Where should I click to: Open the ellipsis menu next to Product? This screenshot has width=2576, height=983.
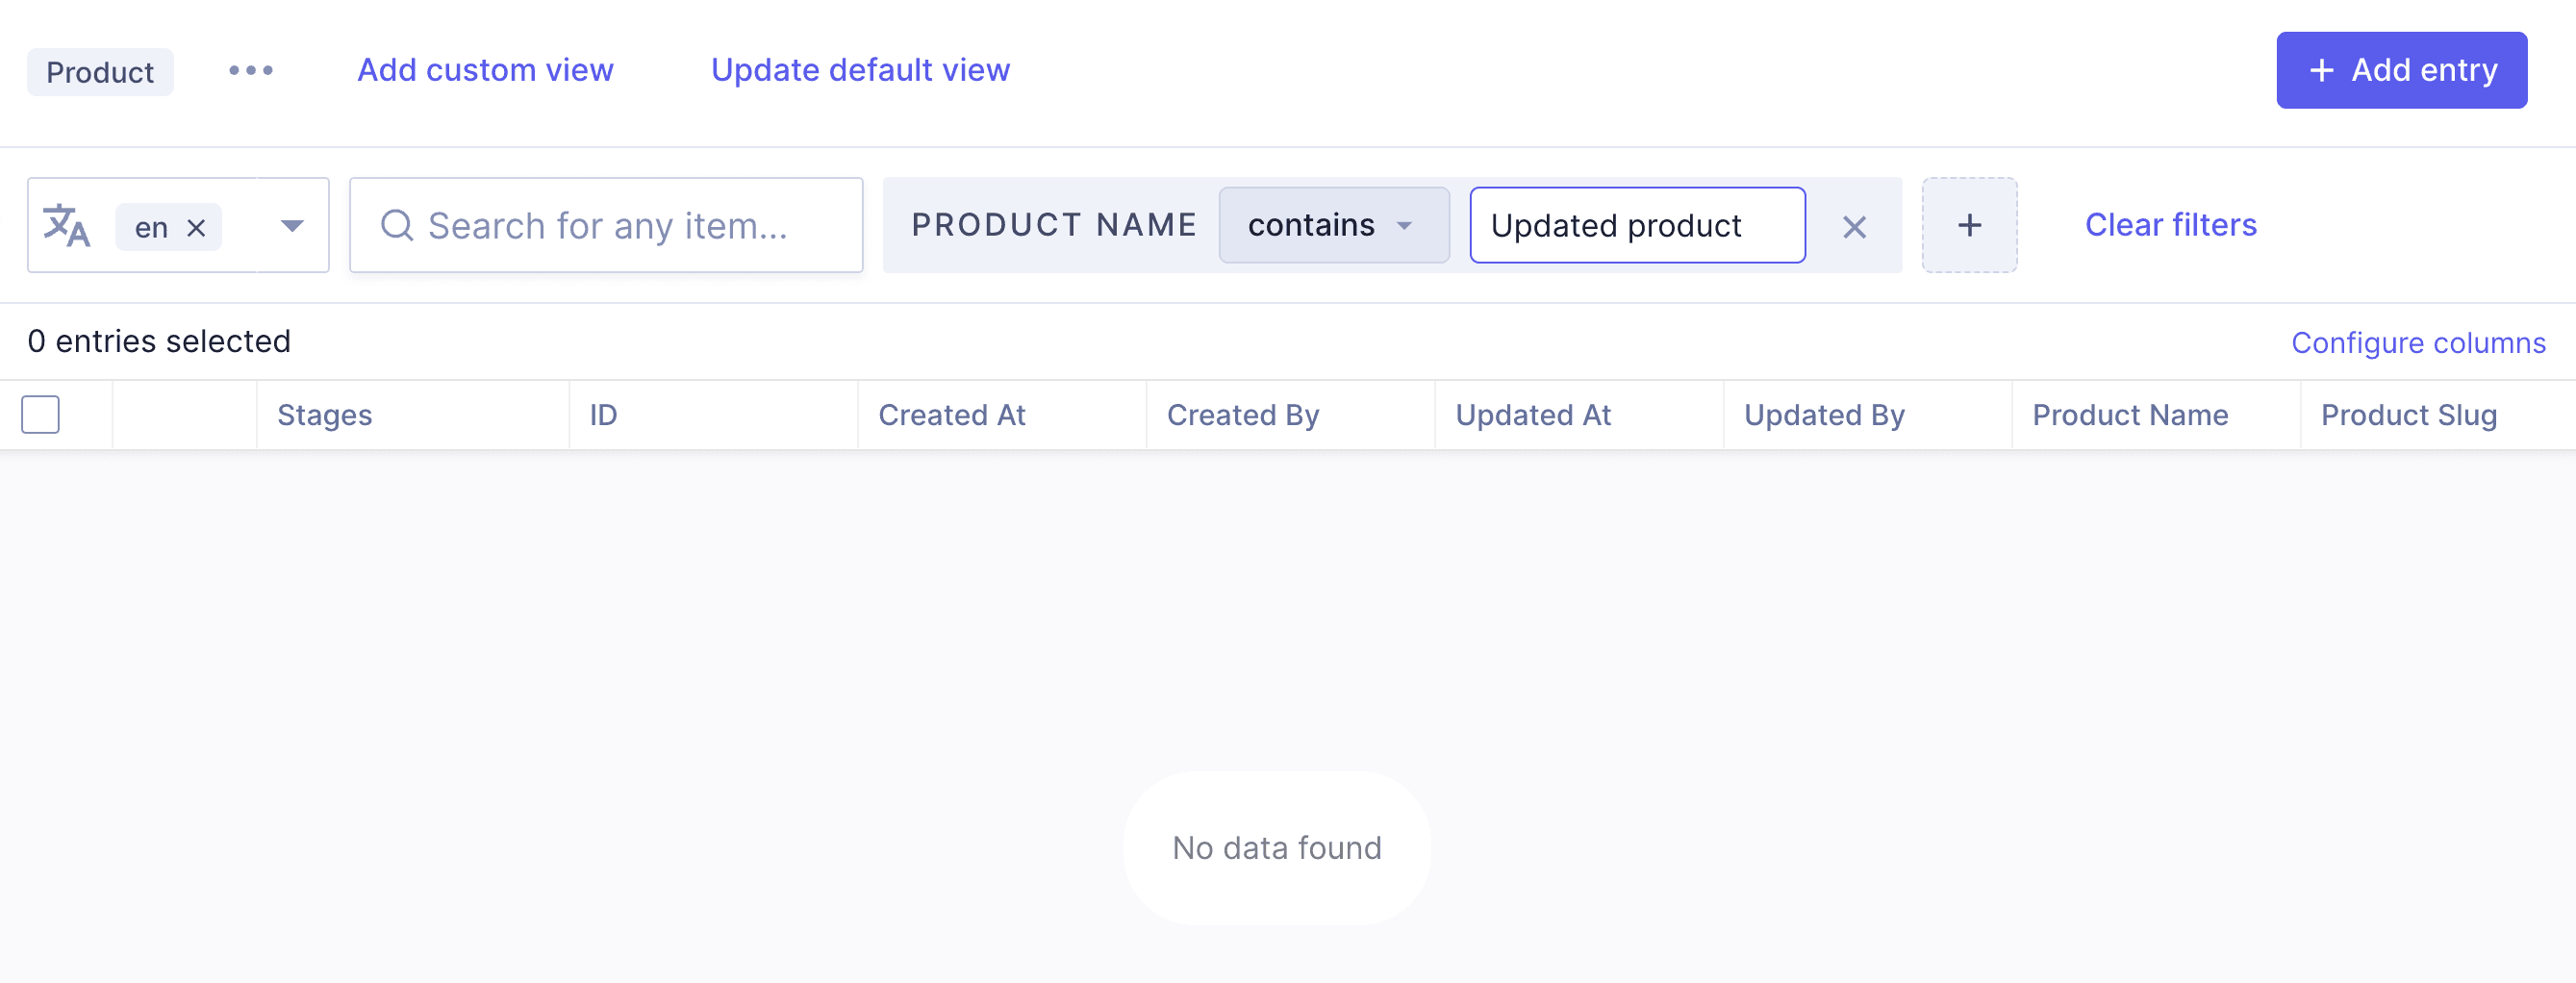tap(250, 70)
